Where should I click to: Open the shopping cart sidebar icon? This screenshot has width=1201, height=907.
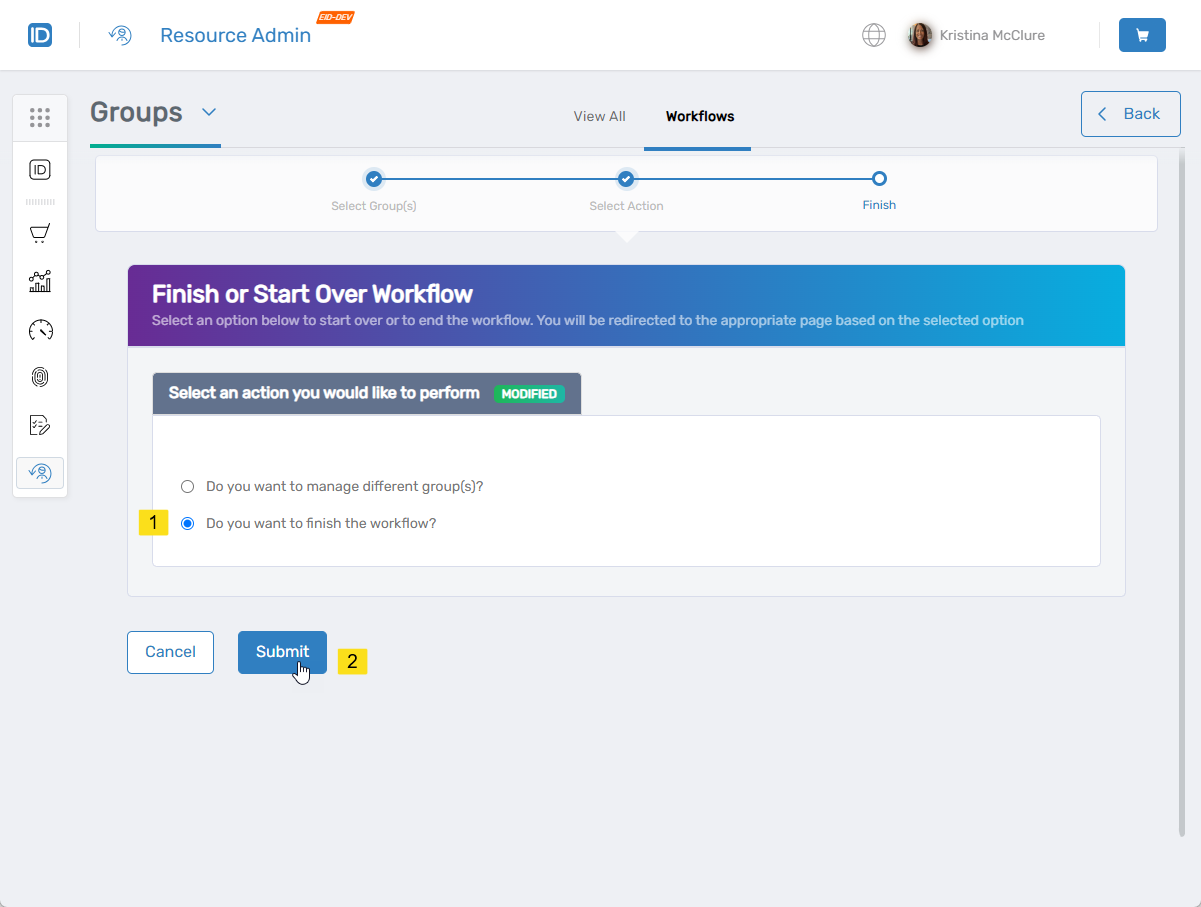click(x=40, y=233)
